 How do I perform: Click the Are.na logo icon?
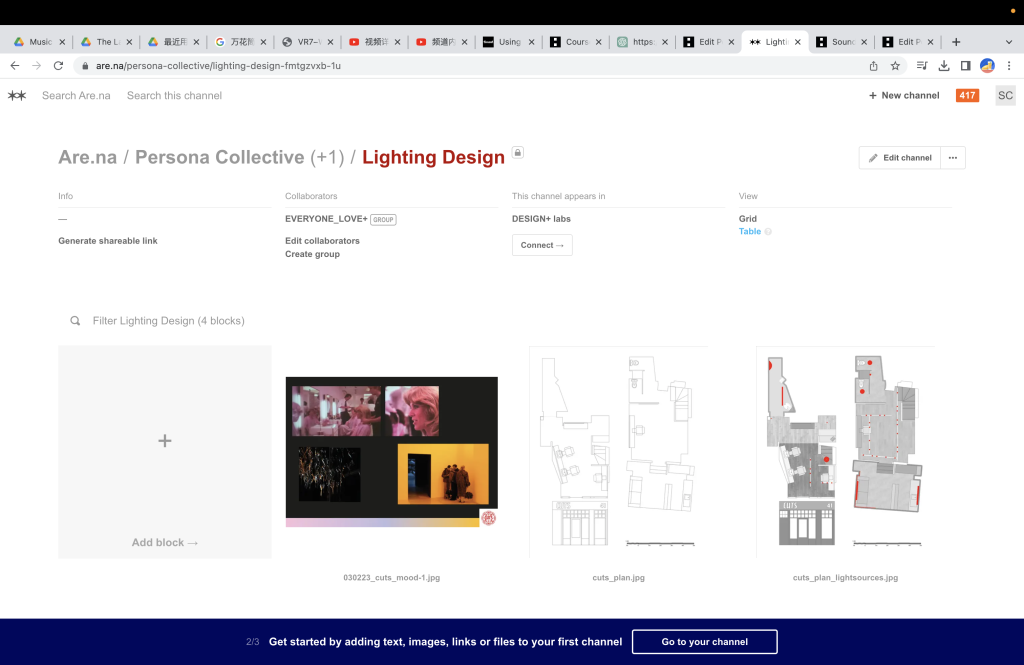tap(17, 95)
